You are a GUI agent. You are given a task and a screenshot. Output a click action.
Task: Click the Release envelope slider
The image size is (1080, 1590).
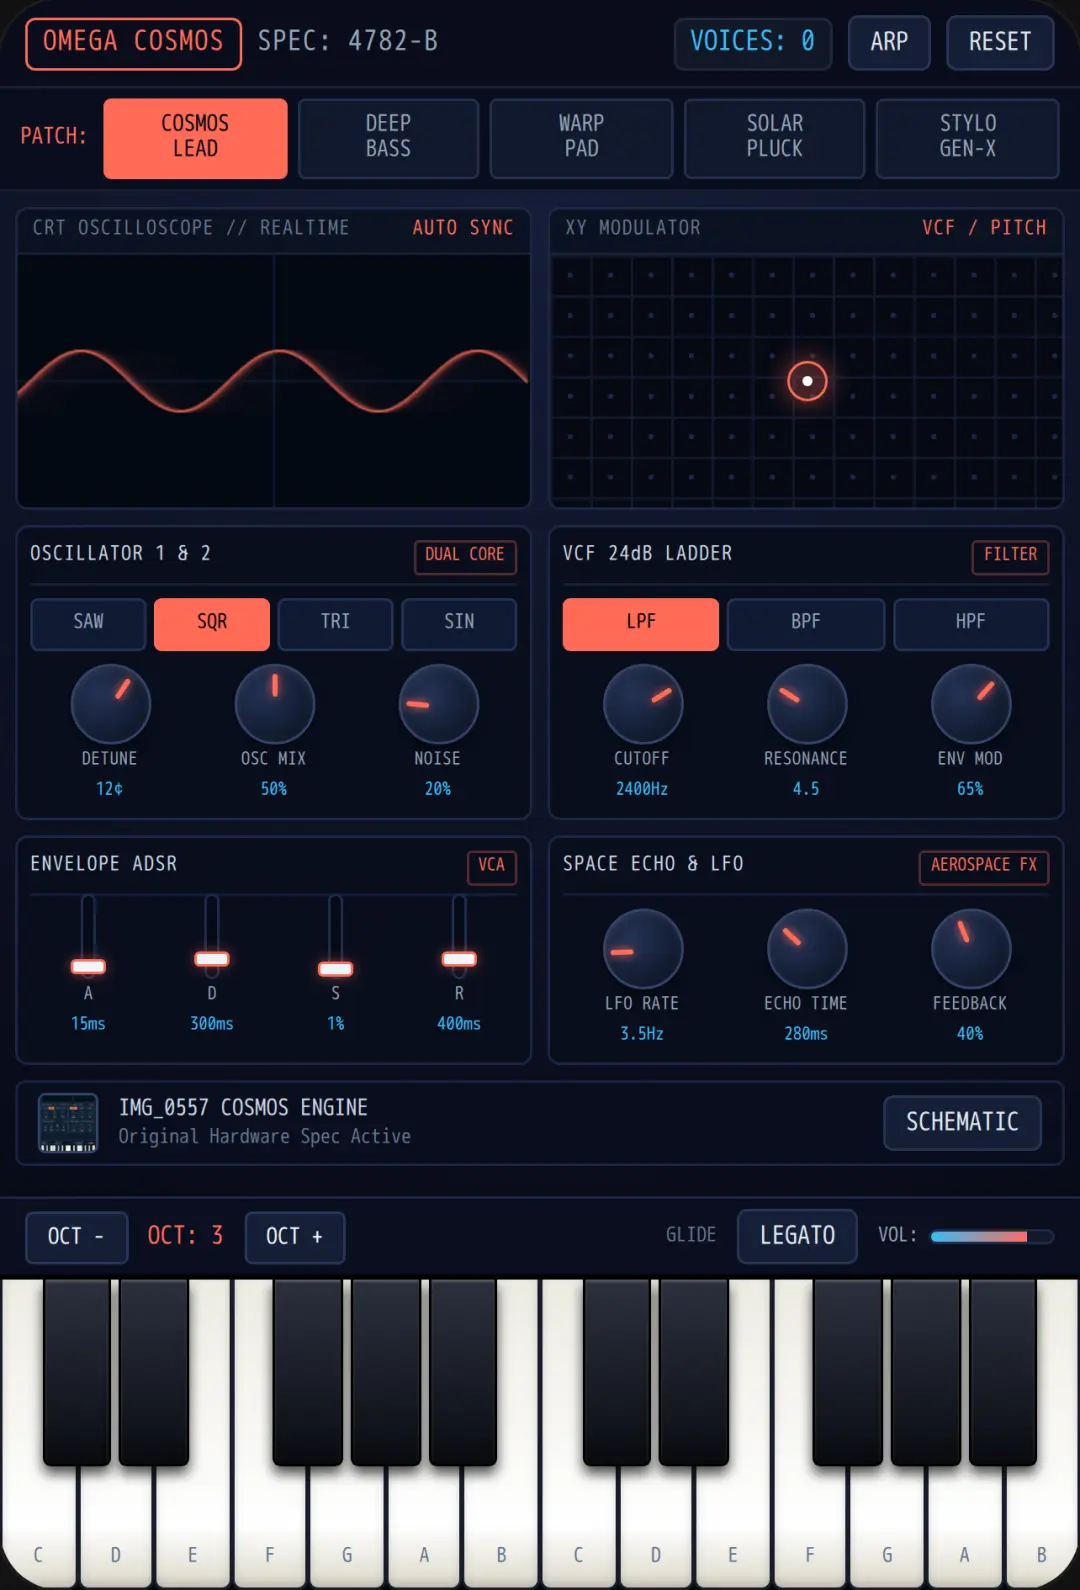coord(459,935)
